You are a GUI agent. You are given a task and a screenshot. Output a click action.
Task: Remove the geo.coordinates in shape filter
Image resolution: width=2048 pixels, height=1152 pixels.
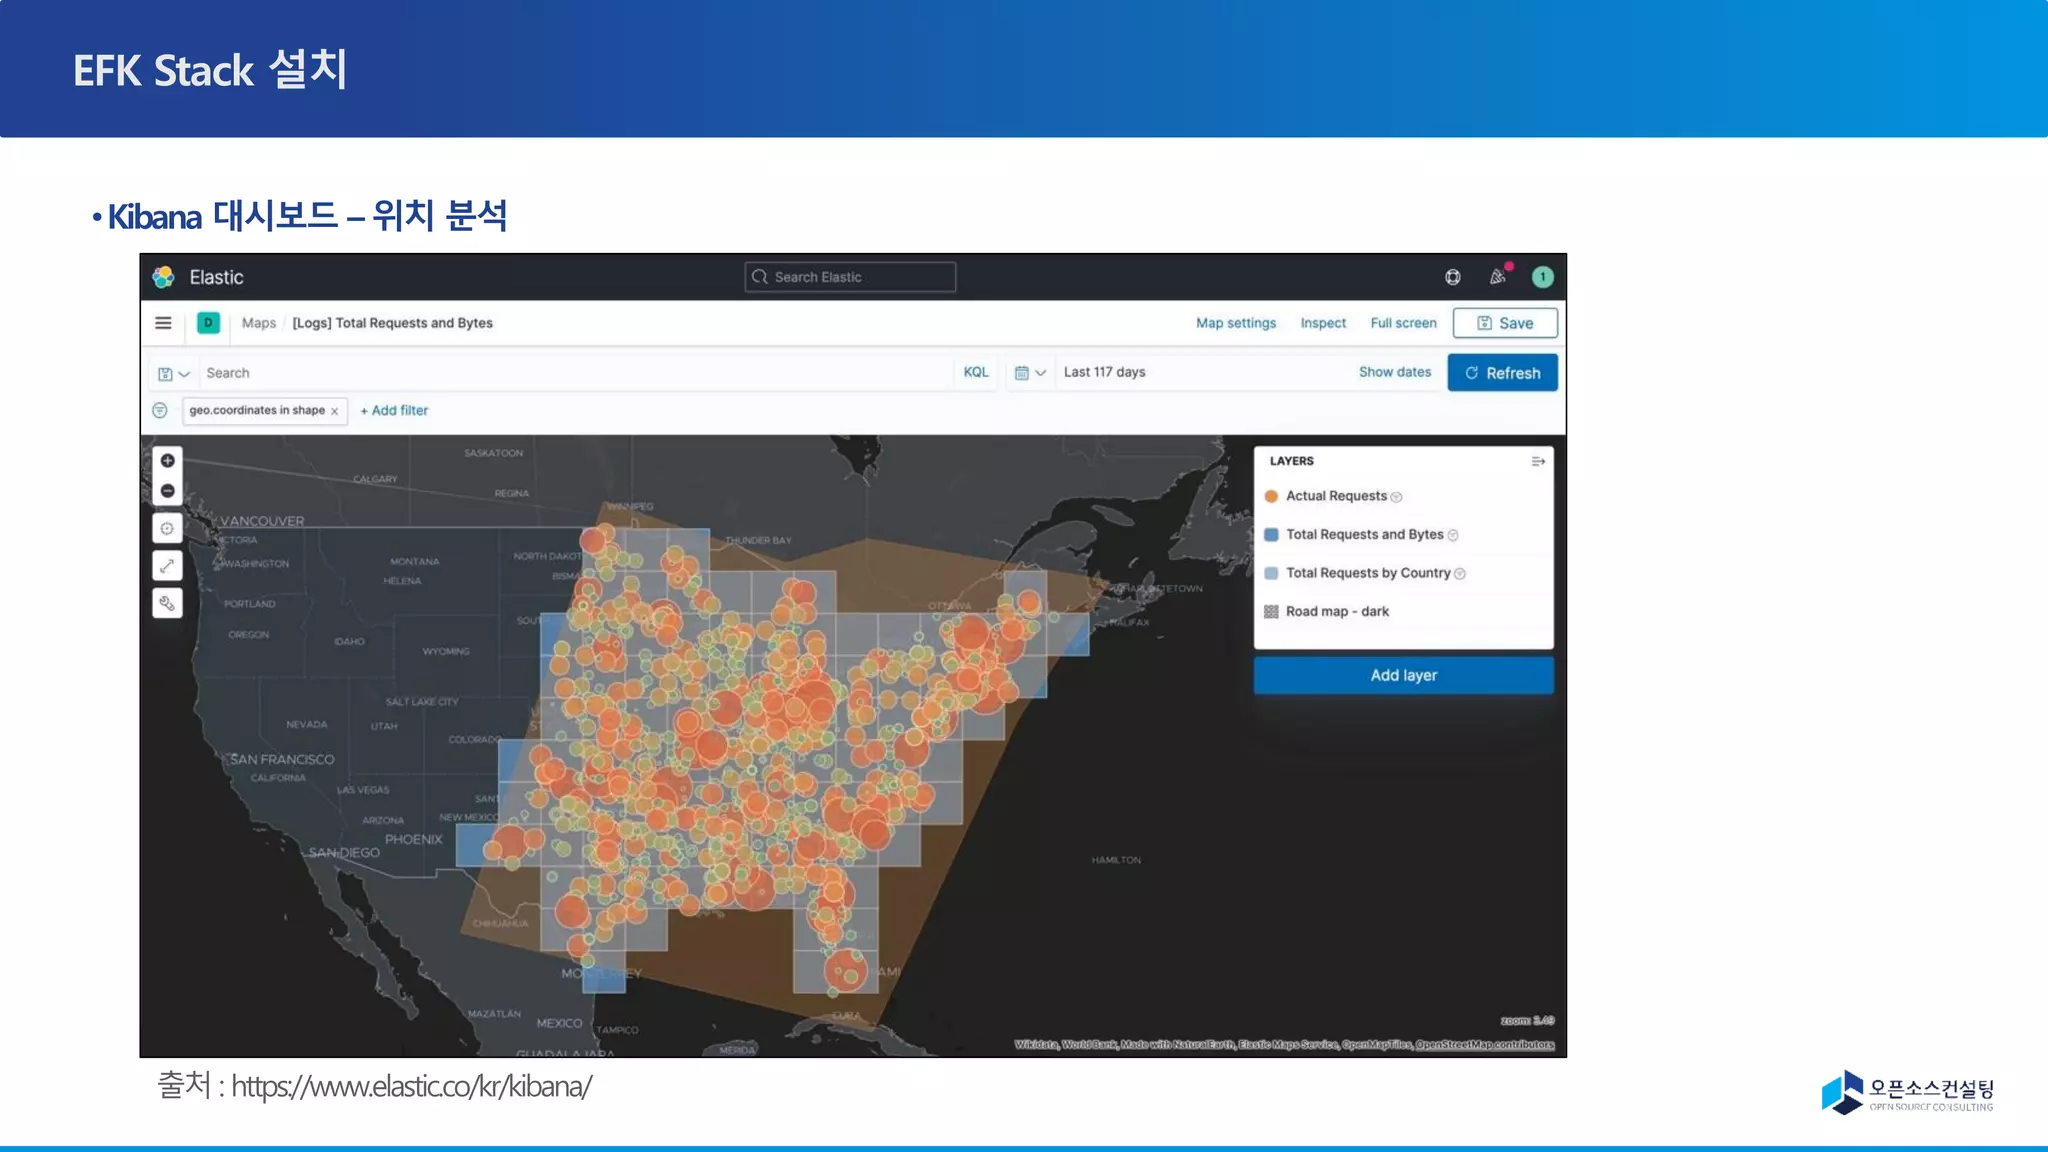[x=335, y=411]
